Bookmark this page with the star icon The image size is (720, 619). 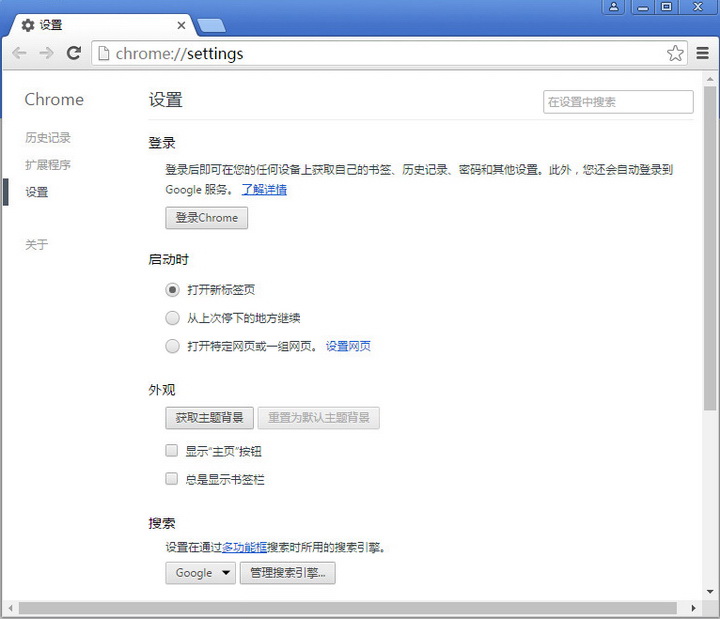[675, 53]
